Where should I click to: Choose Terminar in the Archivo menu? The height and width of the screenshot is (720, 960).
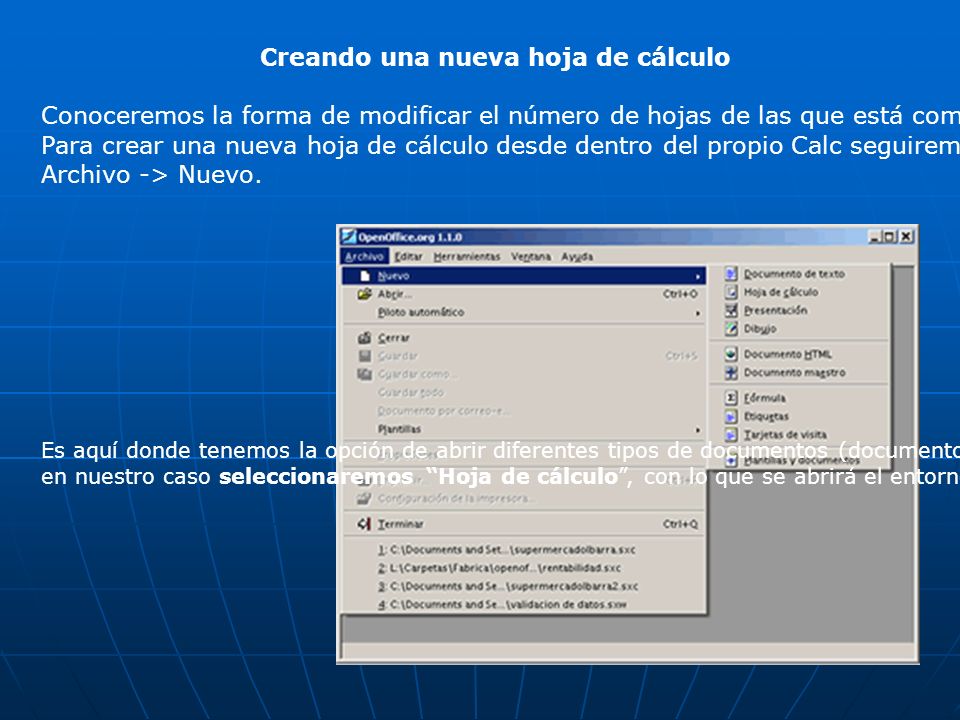524,524
